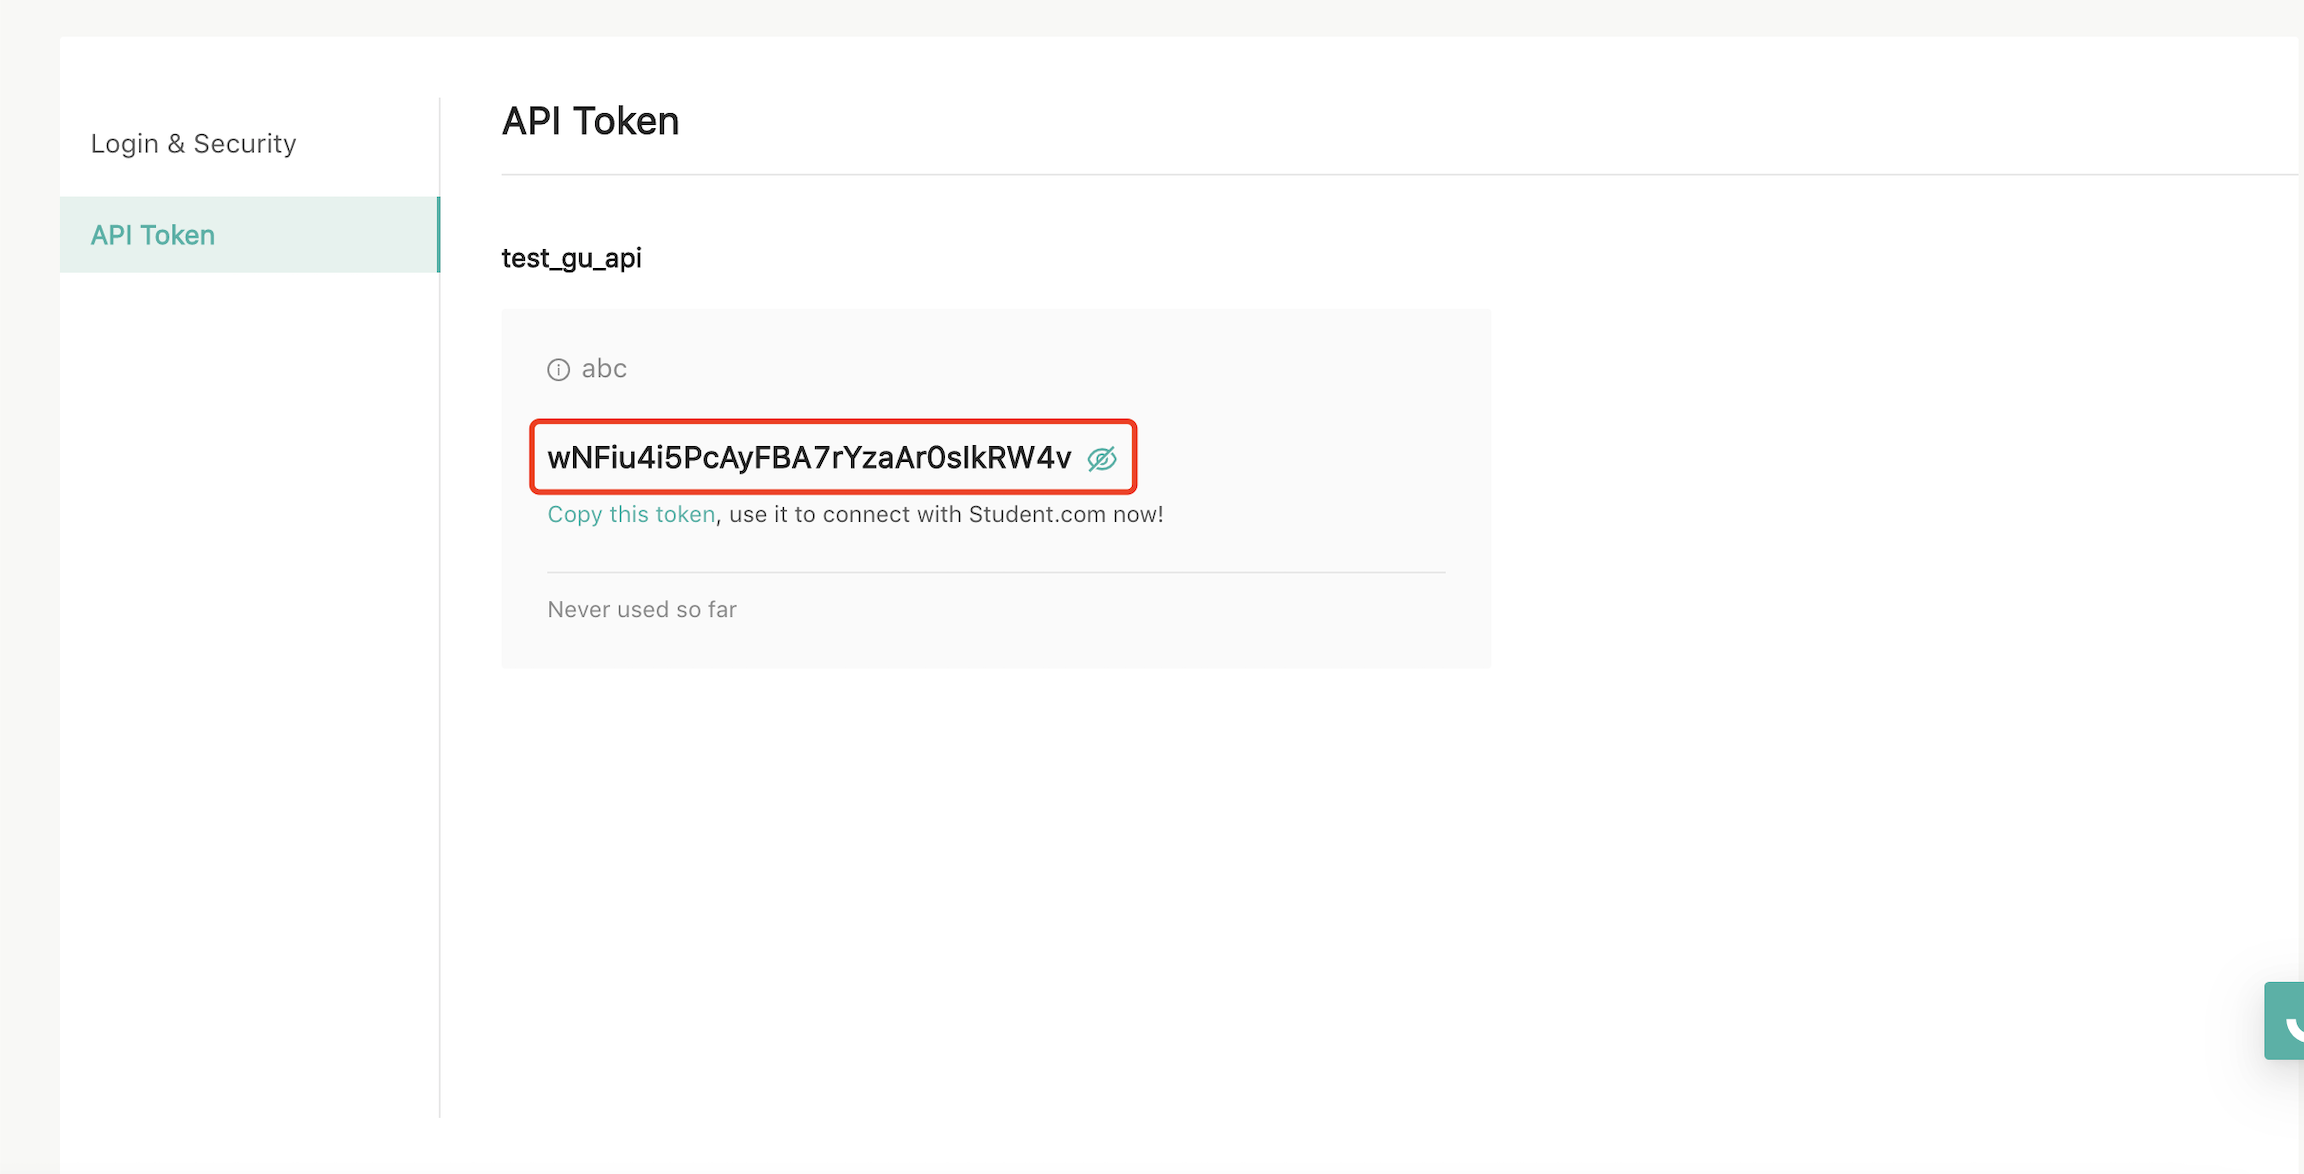The width and height of the screenshot is (2304, 1174).
Task: Click the test_gu_api token name
Action: [571, 258]
